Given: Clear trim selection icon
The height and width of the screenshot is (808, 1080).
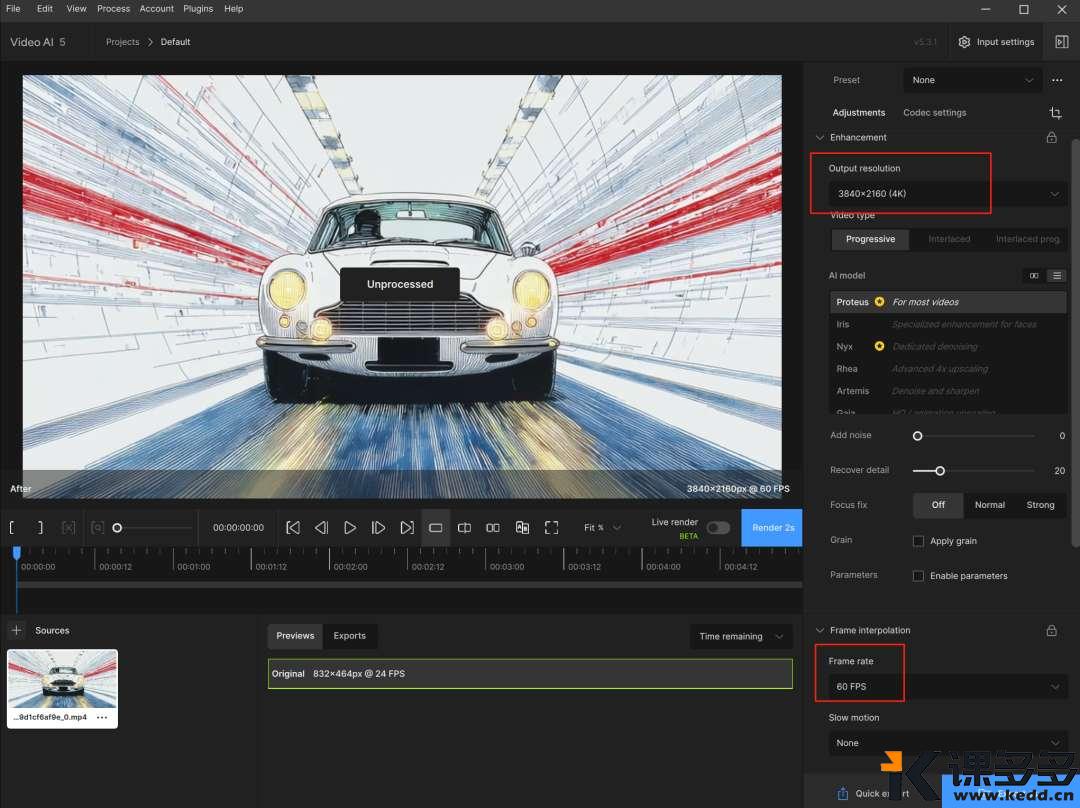Looking at the screenshot, I should pyautogui.click(x=68, y=528).
